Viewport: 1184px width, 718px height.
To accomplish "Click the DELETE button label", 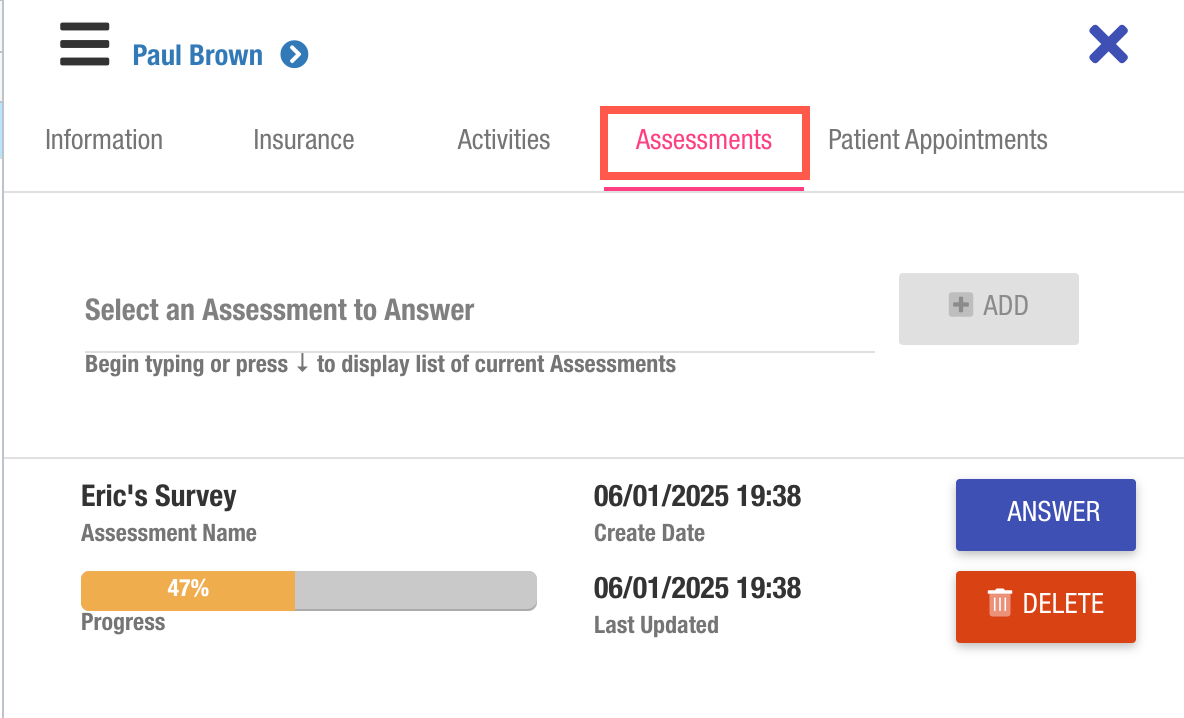I will click(x=1062, y=604).
